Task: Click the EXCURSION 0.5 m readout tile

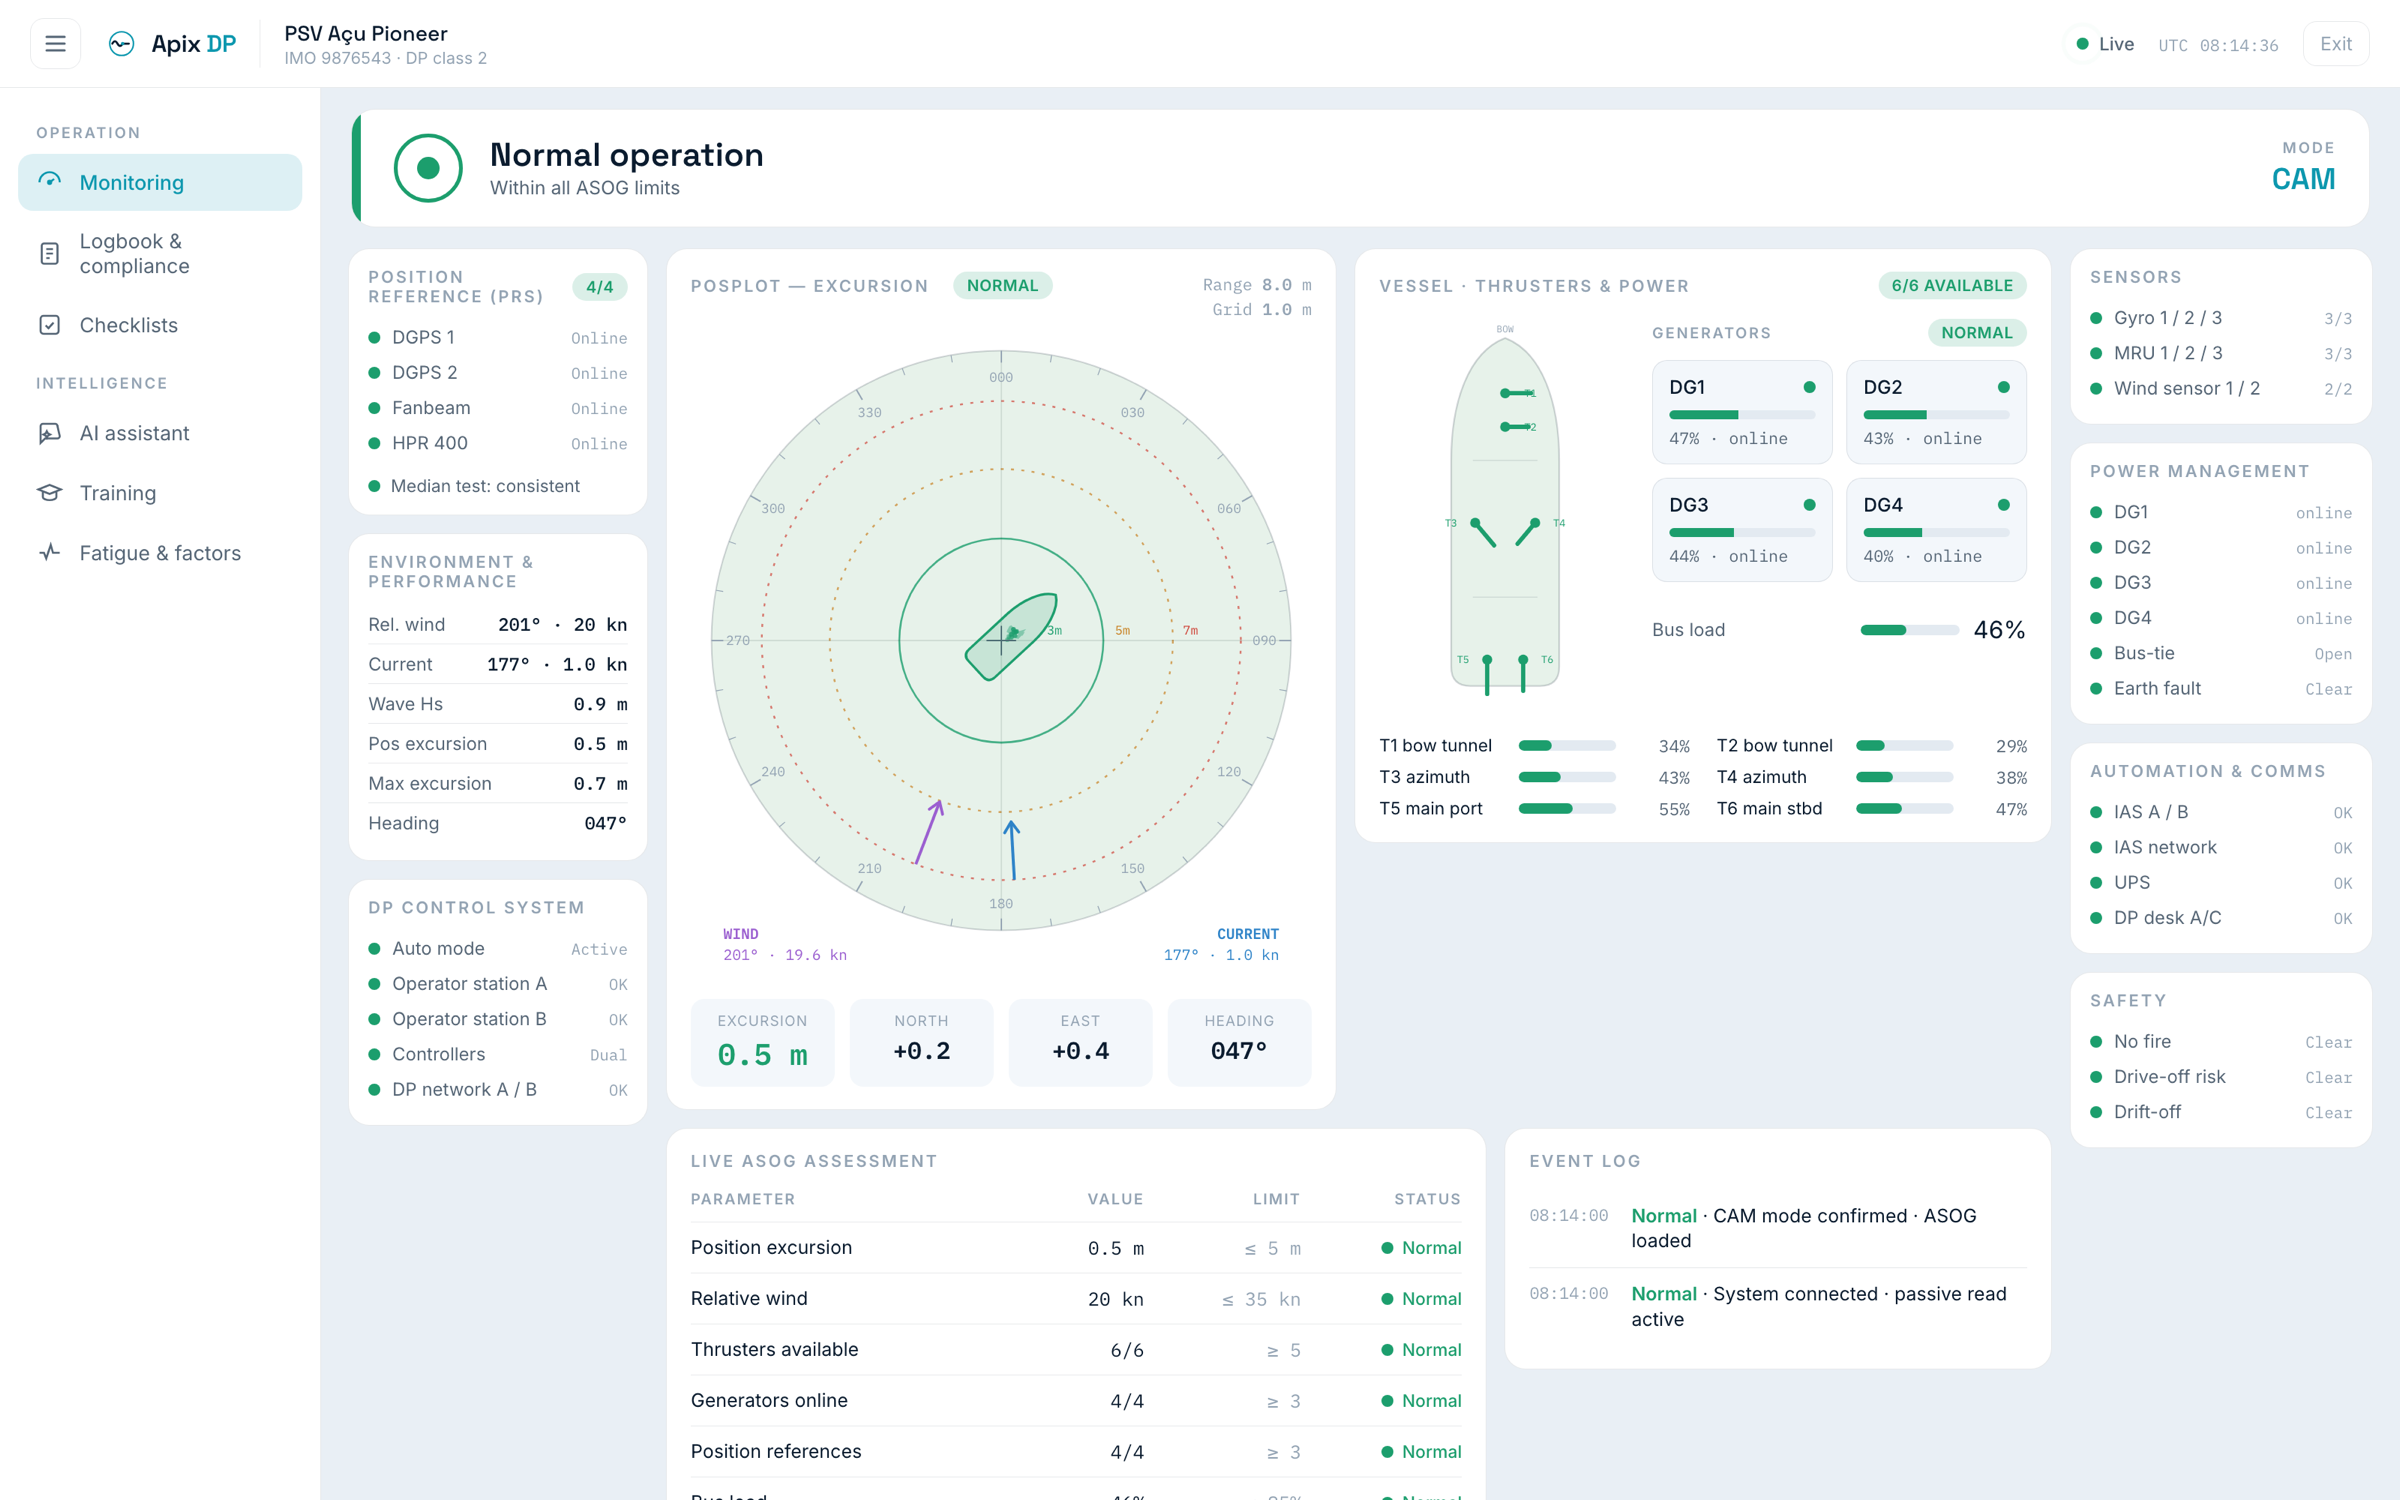Action: tap(762, 1042)
